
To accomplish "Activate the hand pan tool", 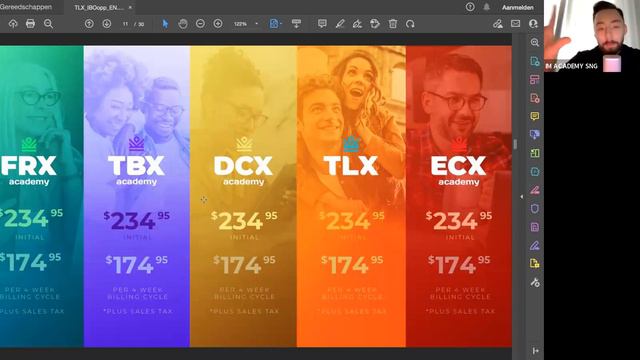I will coord(182,24).
